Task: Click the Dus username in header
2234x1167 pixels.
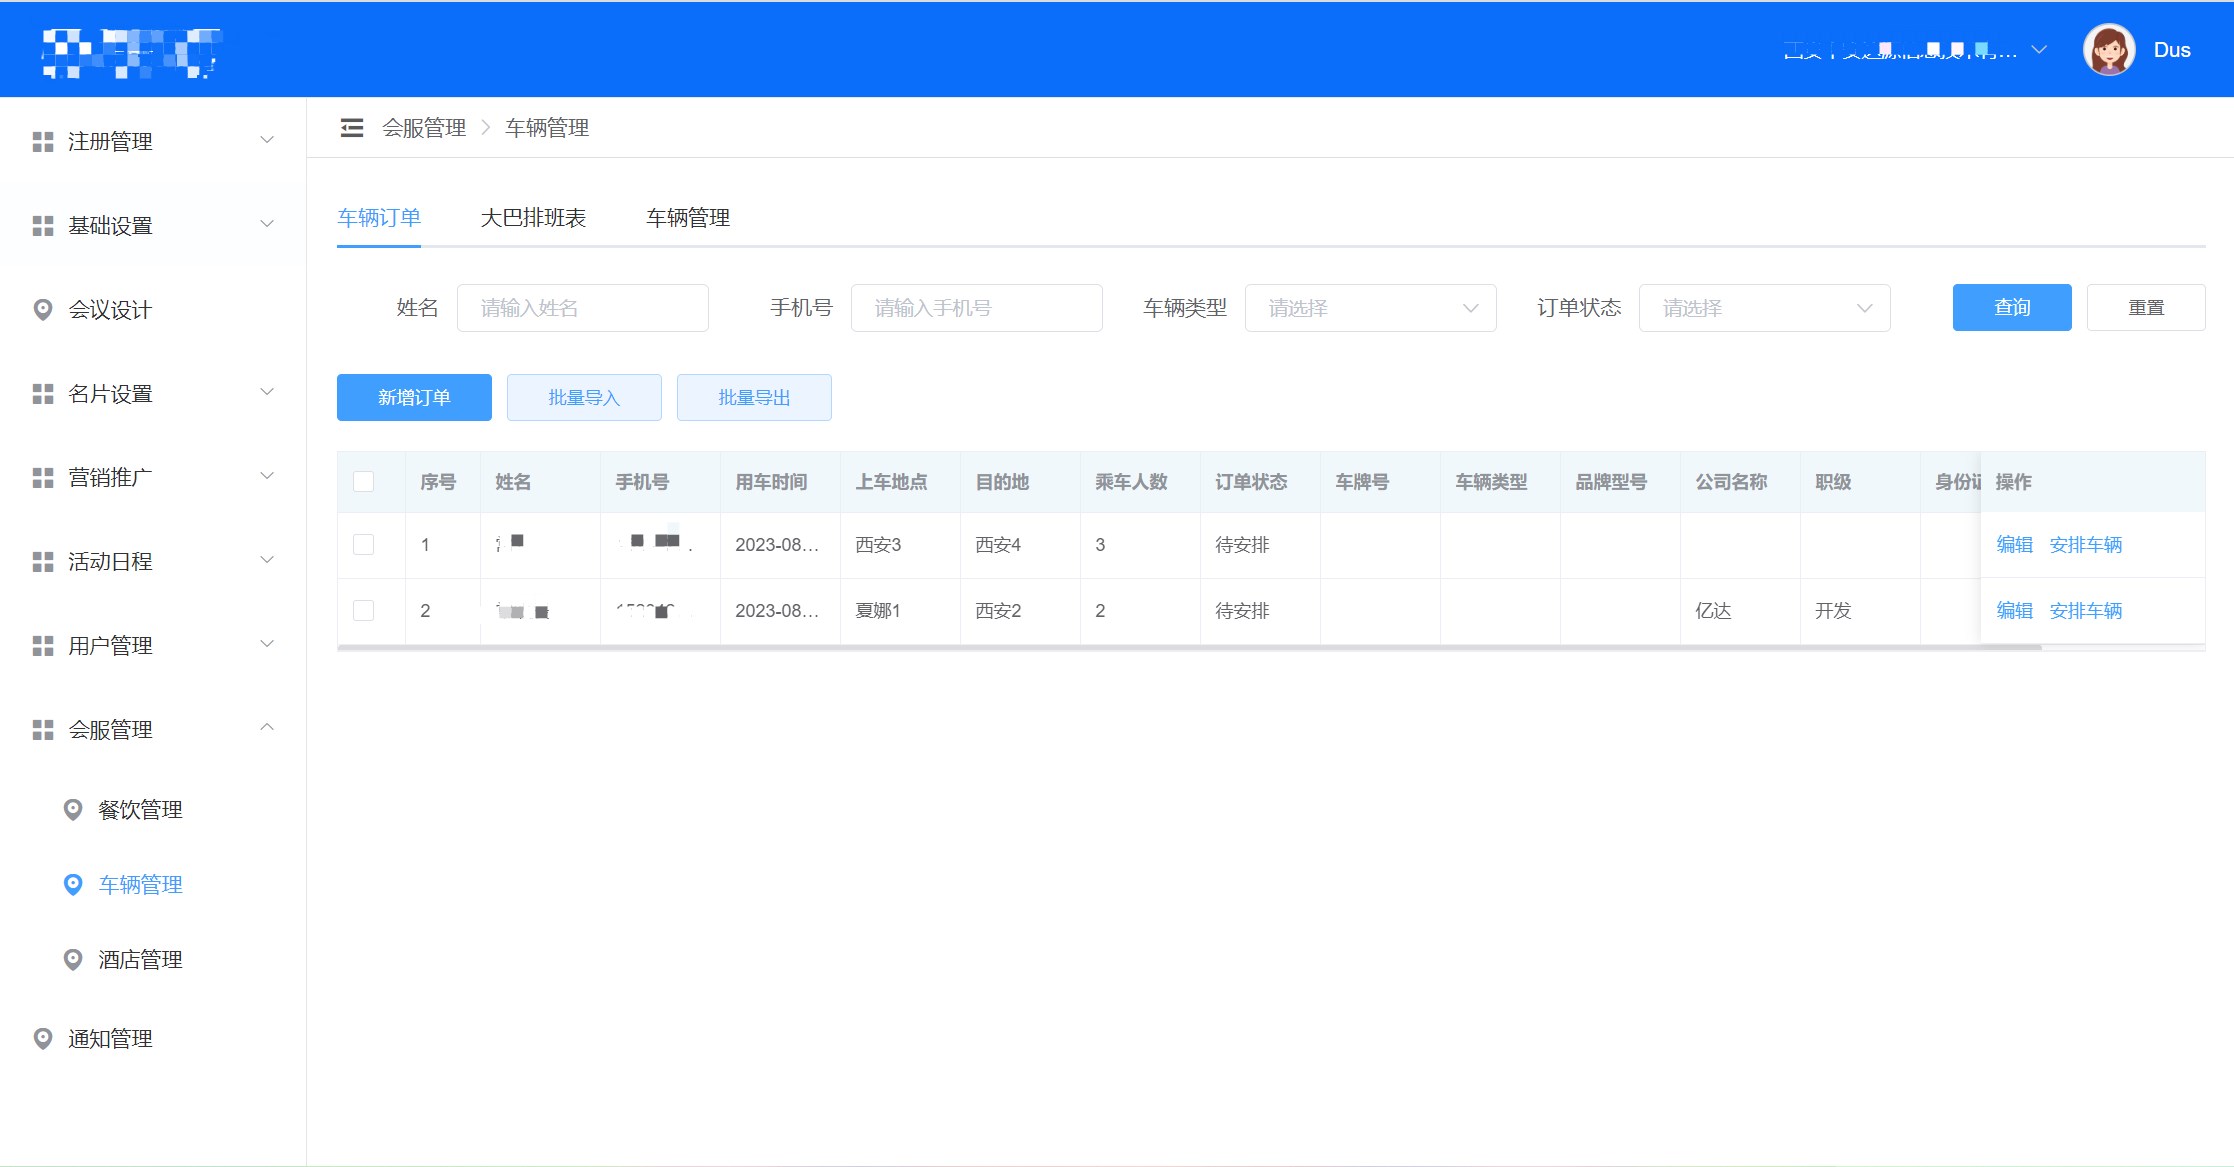Action: click(2172, 50)
